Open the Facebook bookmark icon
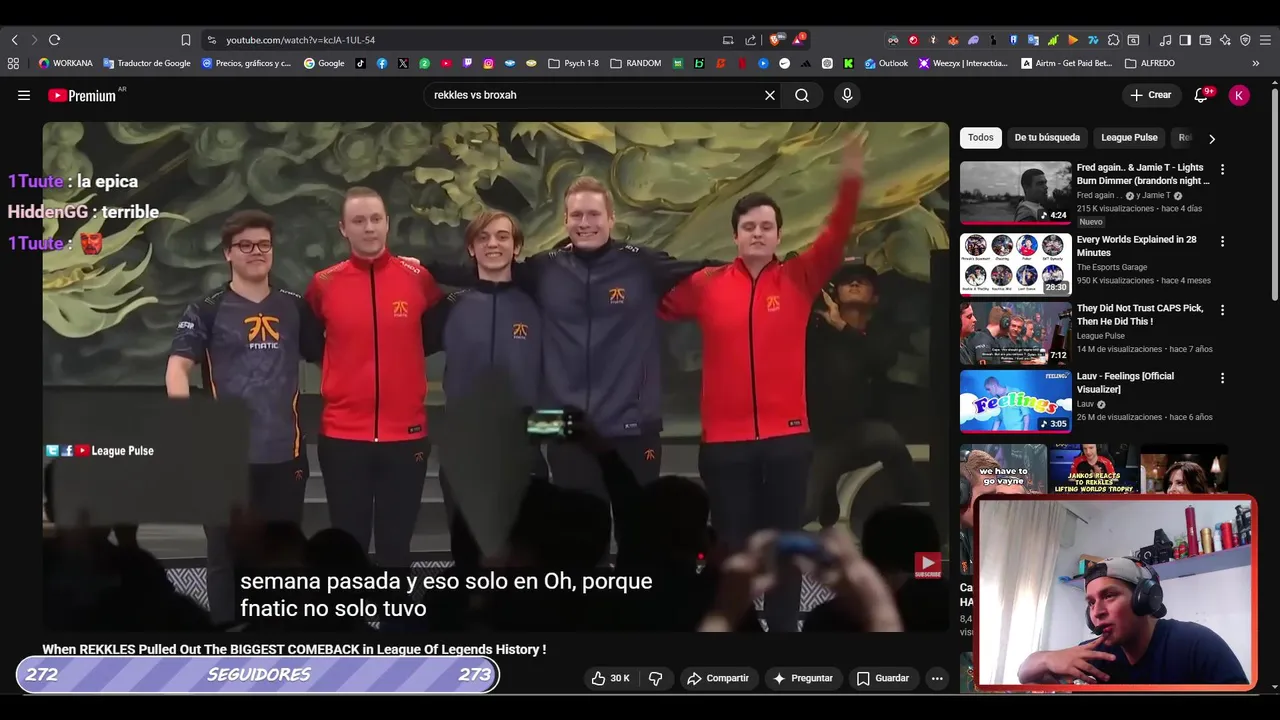Viewport: 1280px width, 720px height. point(382,63)
